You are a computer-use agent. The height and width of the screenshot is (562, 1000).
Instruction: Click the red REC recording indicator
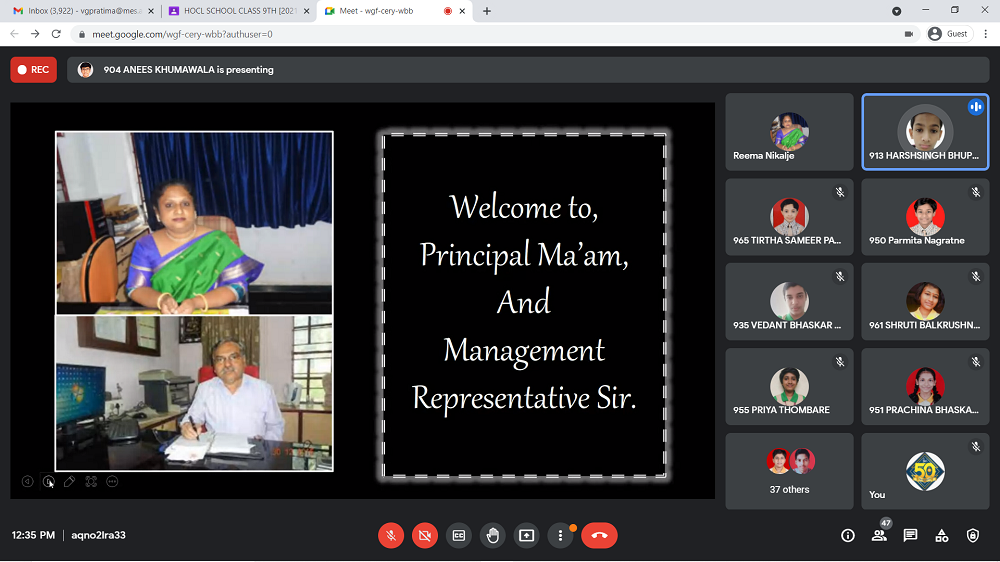pos(34,70)
